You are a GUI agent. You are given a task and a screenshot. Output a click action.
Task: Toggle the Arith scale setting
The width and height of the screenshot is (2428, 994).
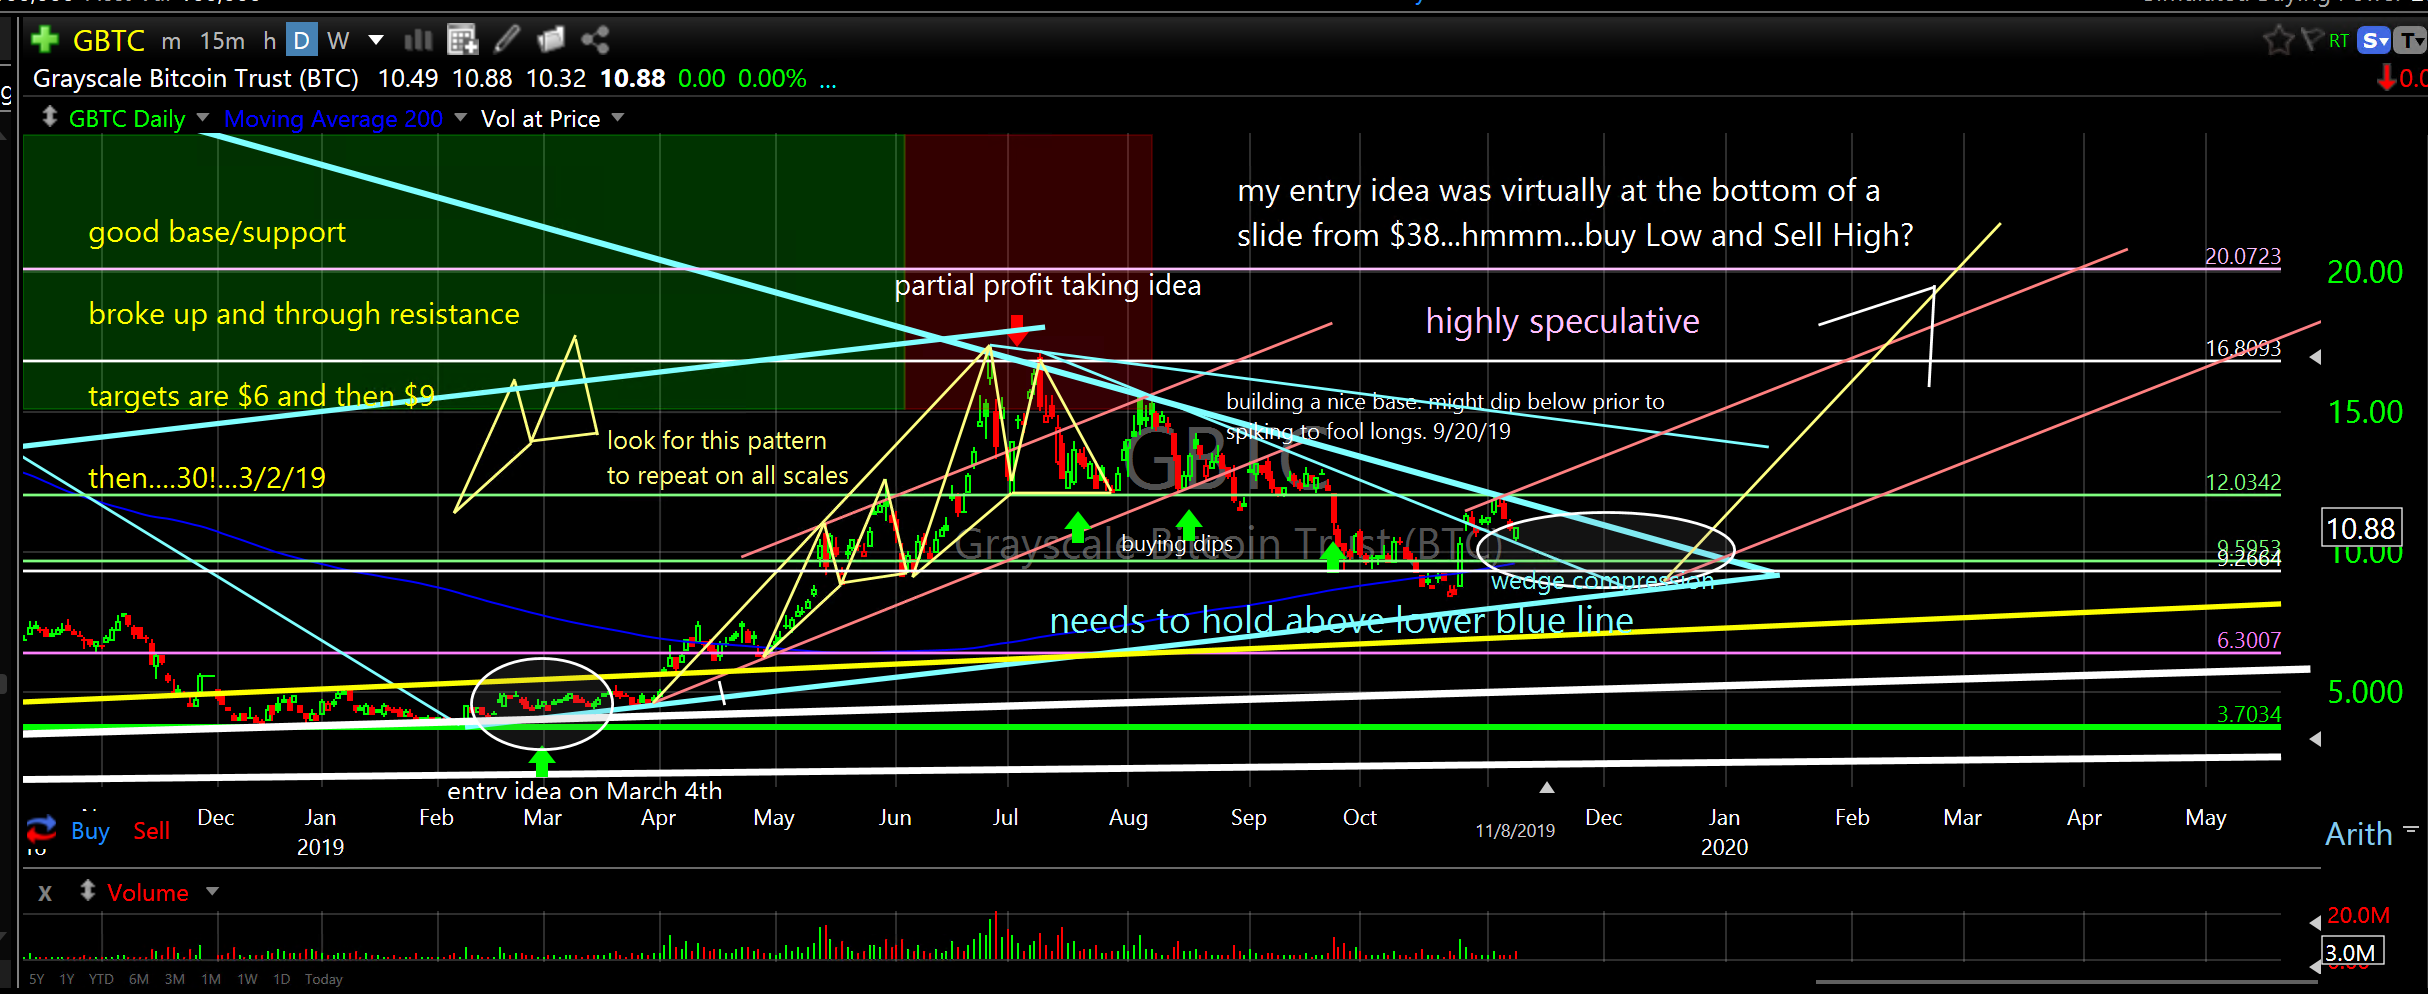point(2358,834)
